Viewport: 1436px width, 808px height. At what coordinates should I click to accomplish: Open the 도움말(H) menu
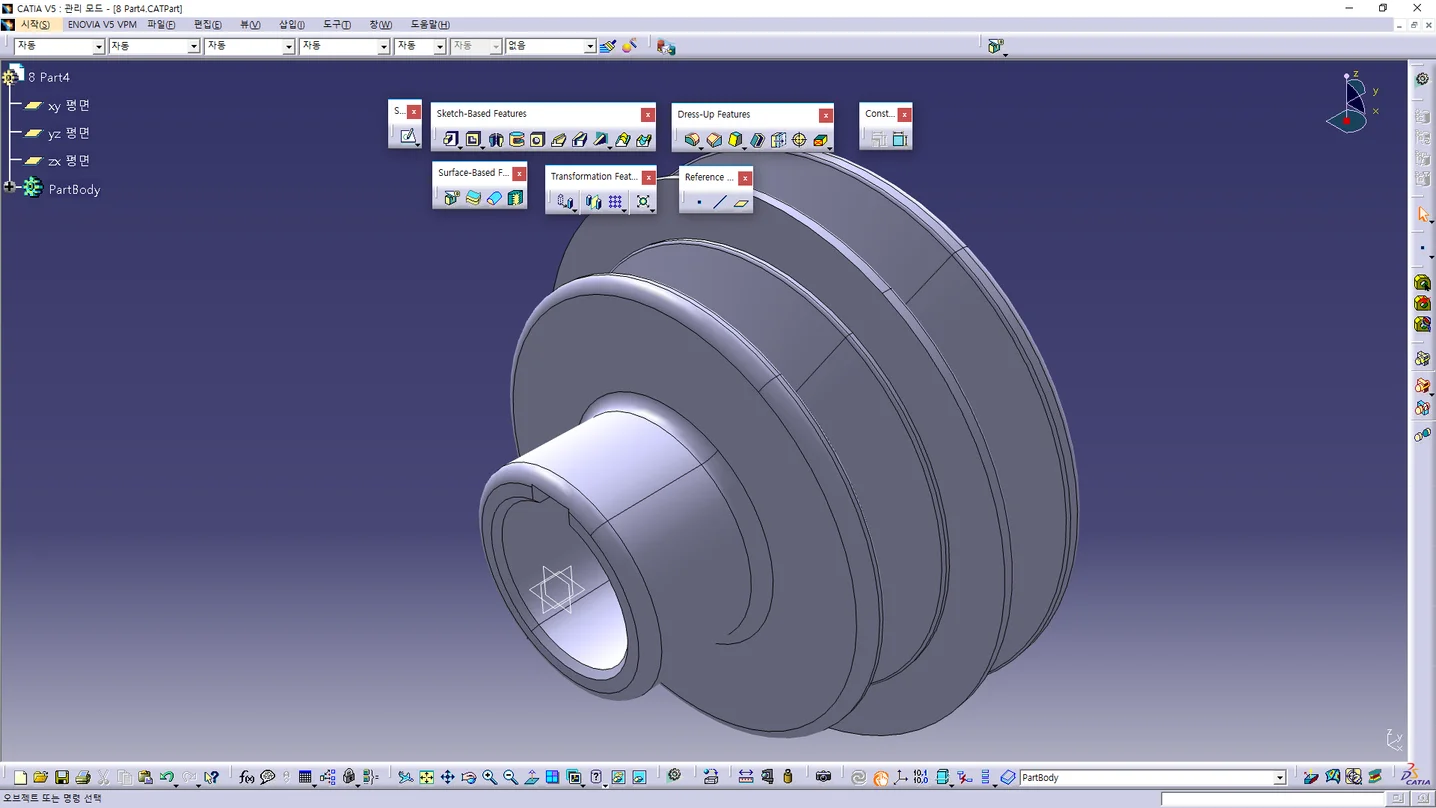[x=430, y=24]
